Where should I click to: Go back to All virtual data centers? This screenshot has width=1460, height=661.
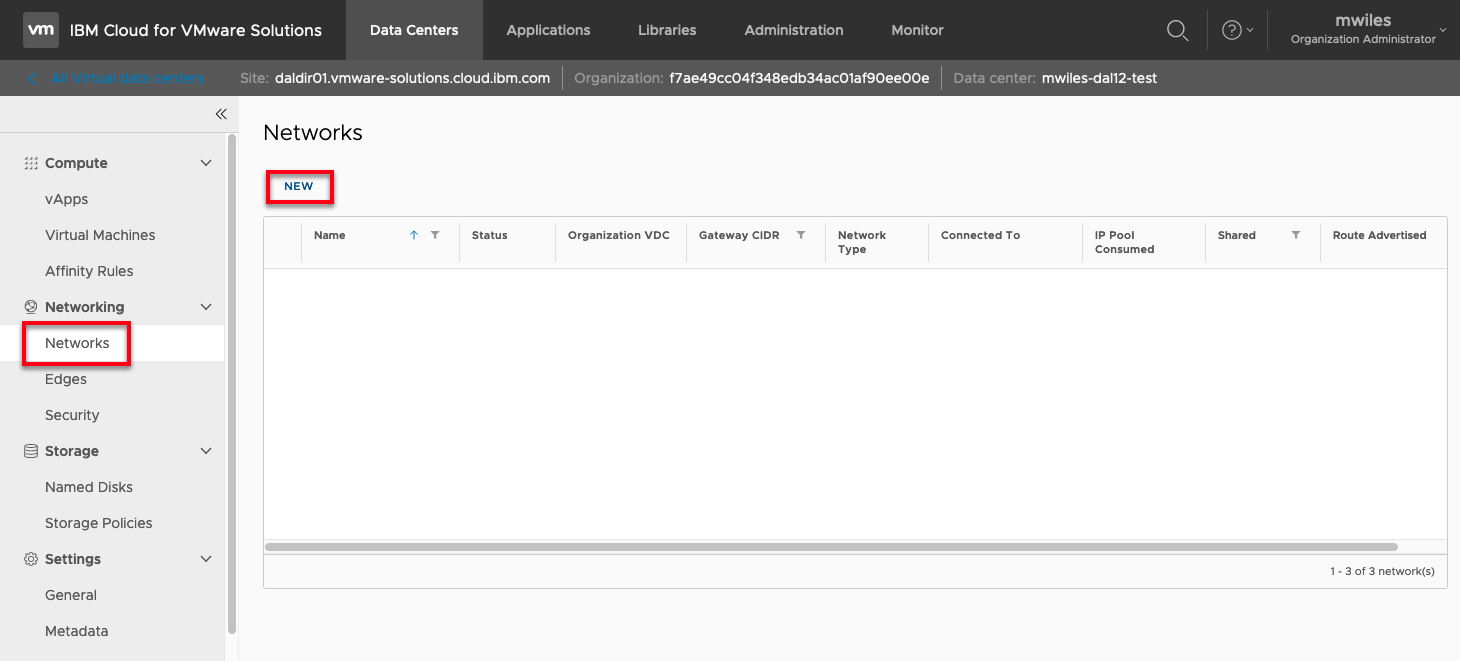point(118,78)
